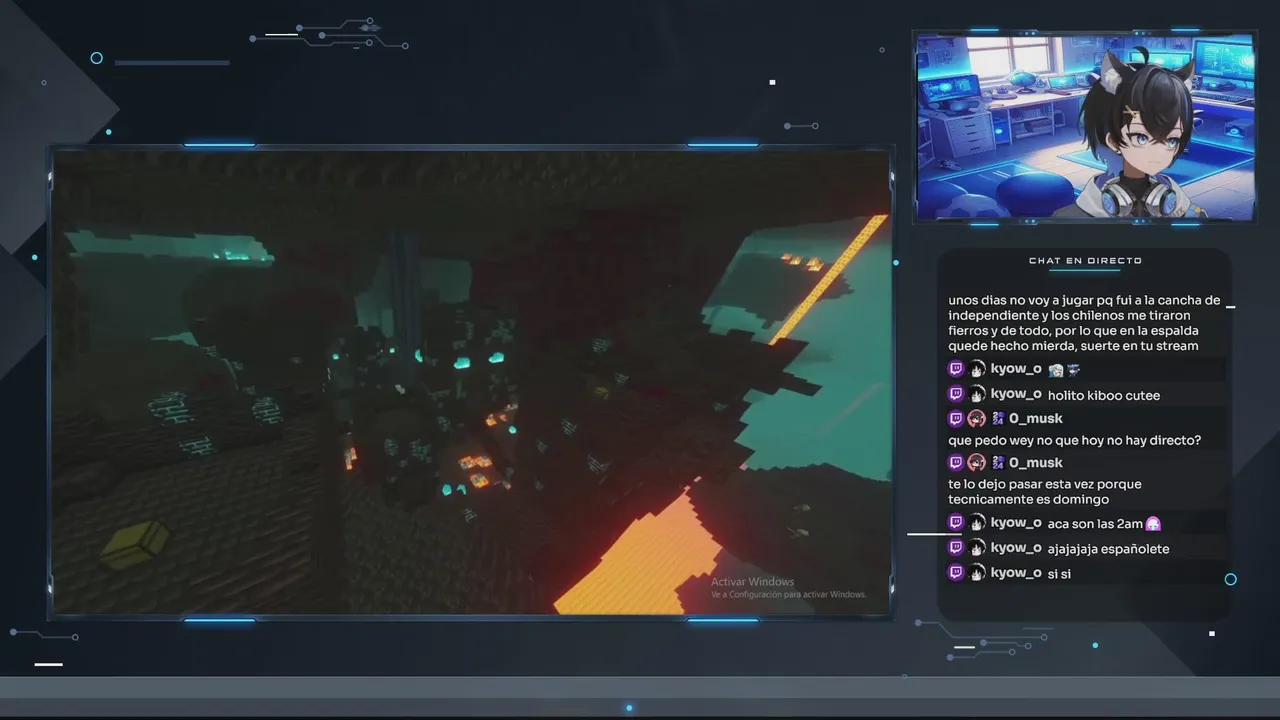Click username 0_musk preceding "te lo dejo pasar" message
Screen dimensions: 1280x720
click(x=1036, y=462)
